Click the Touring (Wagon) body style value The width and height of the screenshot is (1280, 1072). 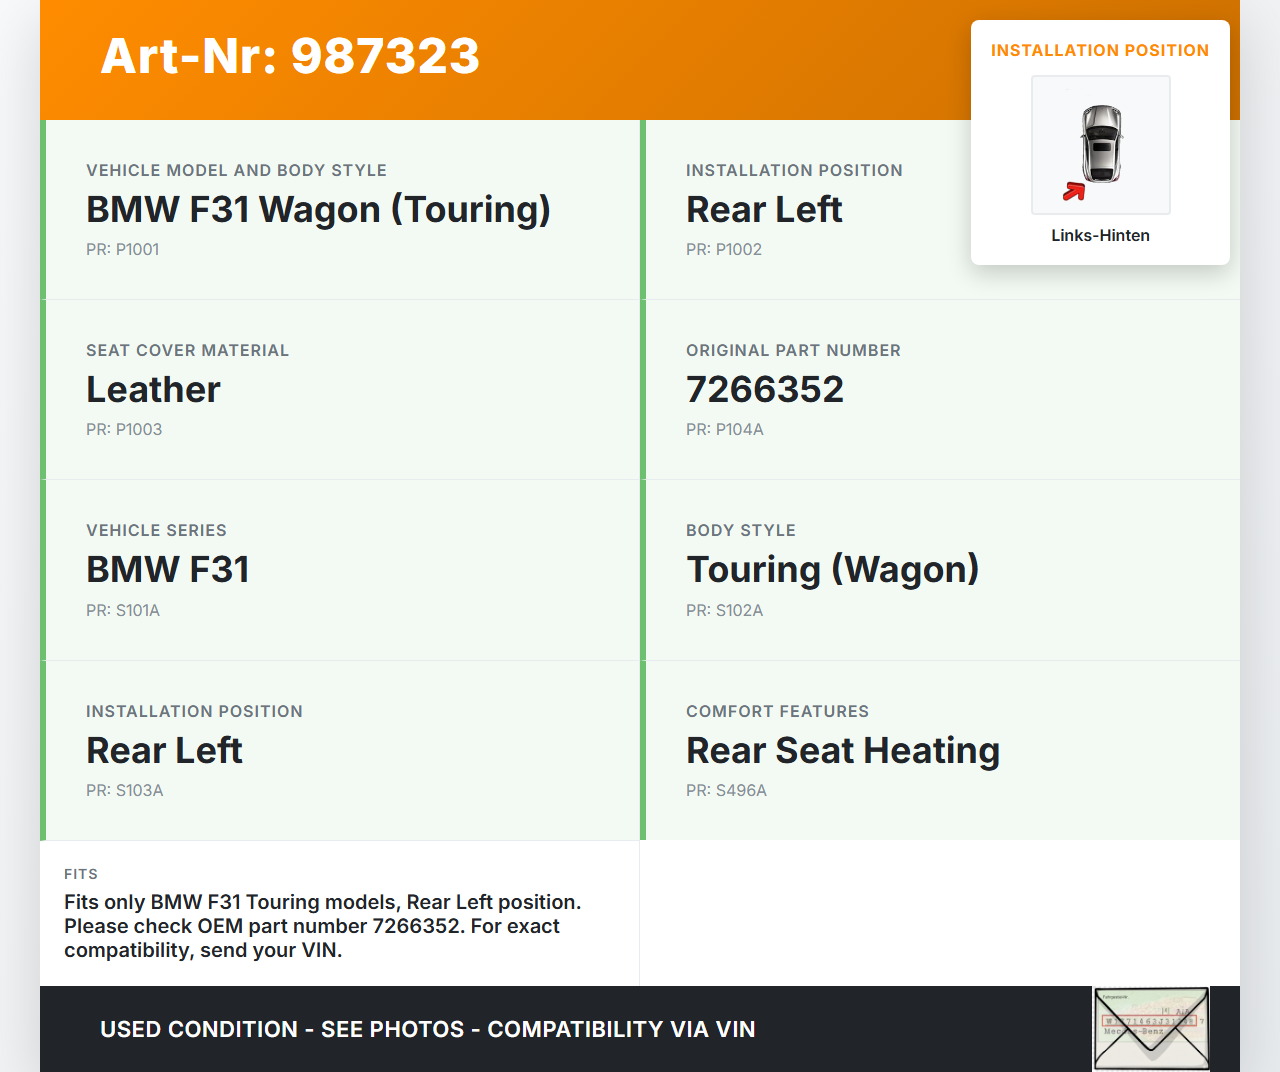(832, 570)
